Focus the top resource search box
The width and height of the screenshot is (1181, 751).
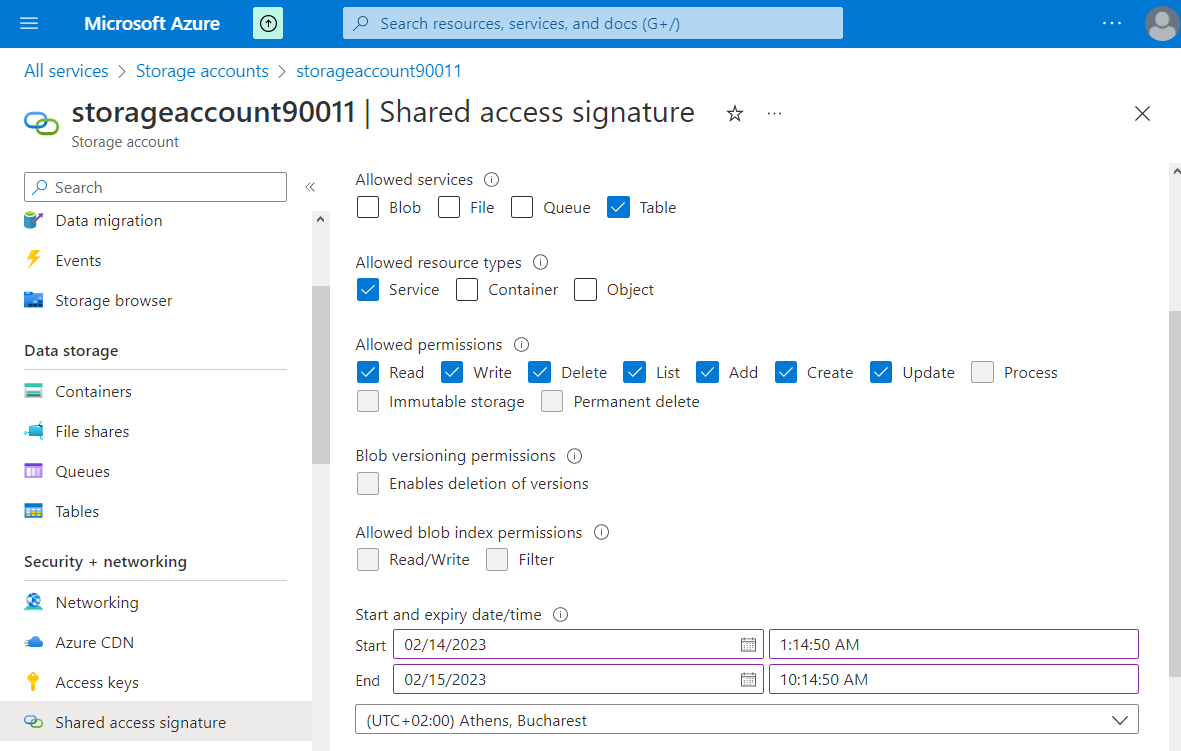(593, 23)
